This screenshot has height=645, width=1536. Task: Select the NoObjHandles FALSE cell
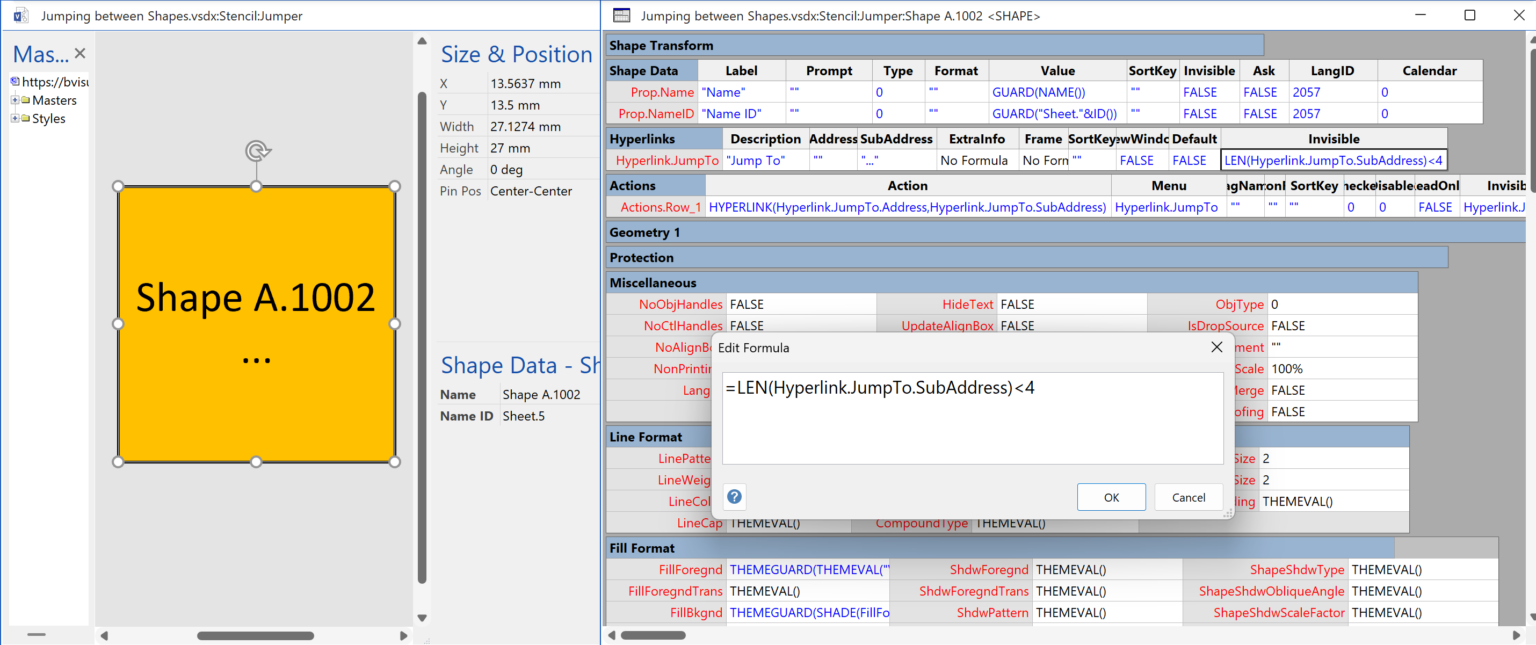coord(800,304)
